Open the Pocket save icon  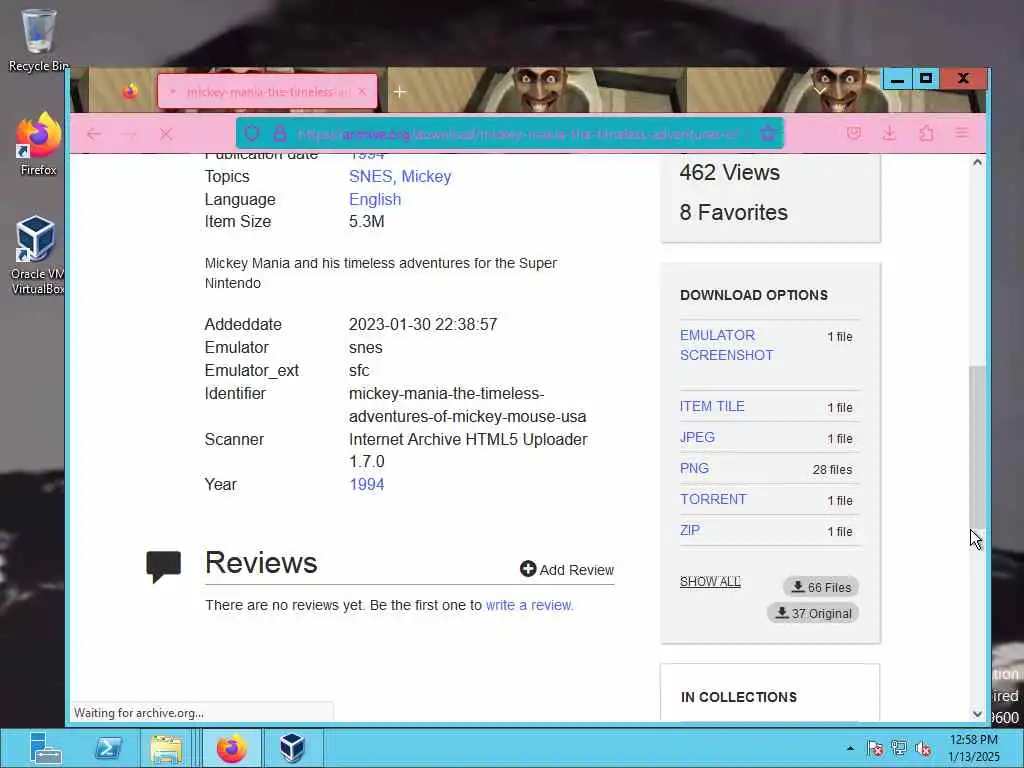pos(854,133)
